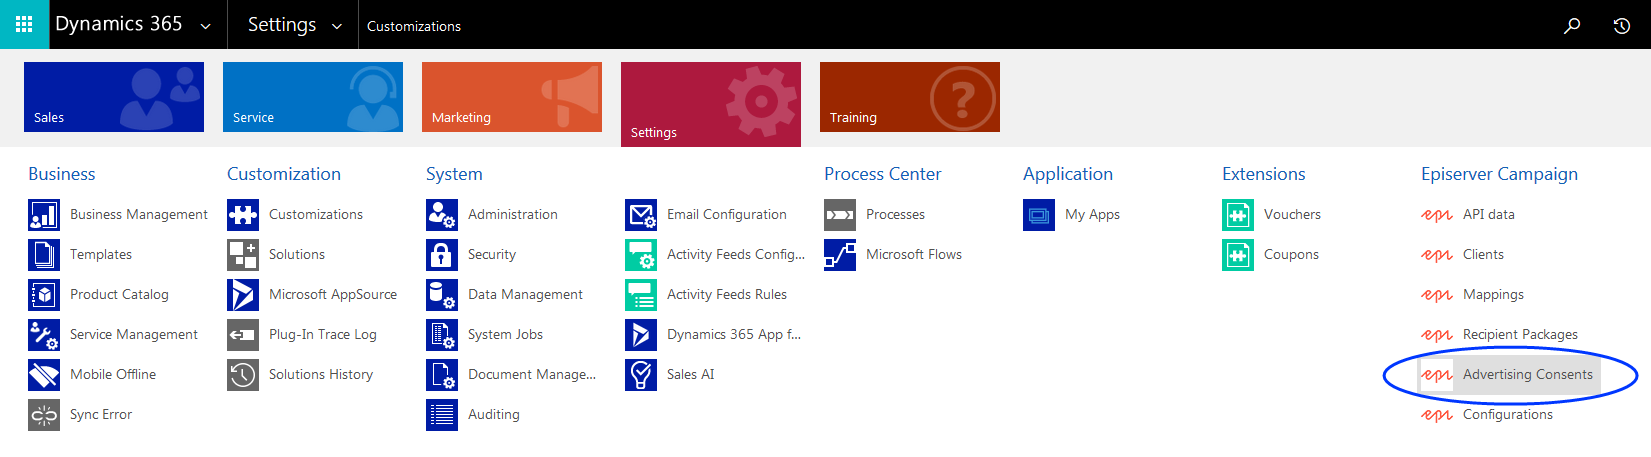
Task: Select the Sales area tile
Action: click(114, 97)
